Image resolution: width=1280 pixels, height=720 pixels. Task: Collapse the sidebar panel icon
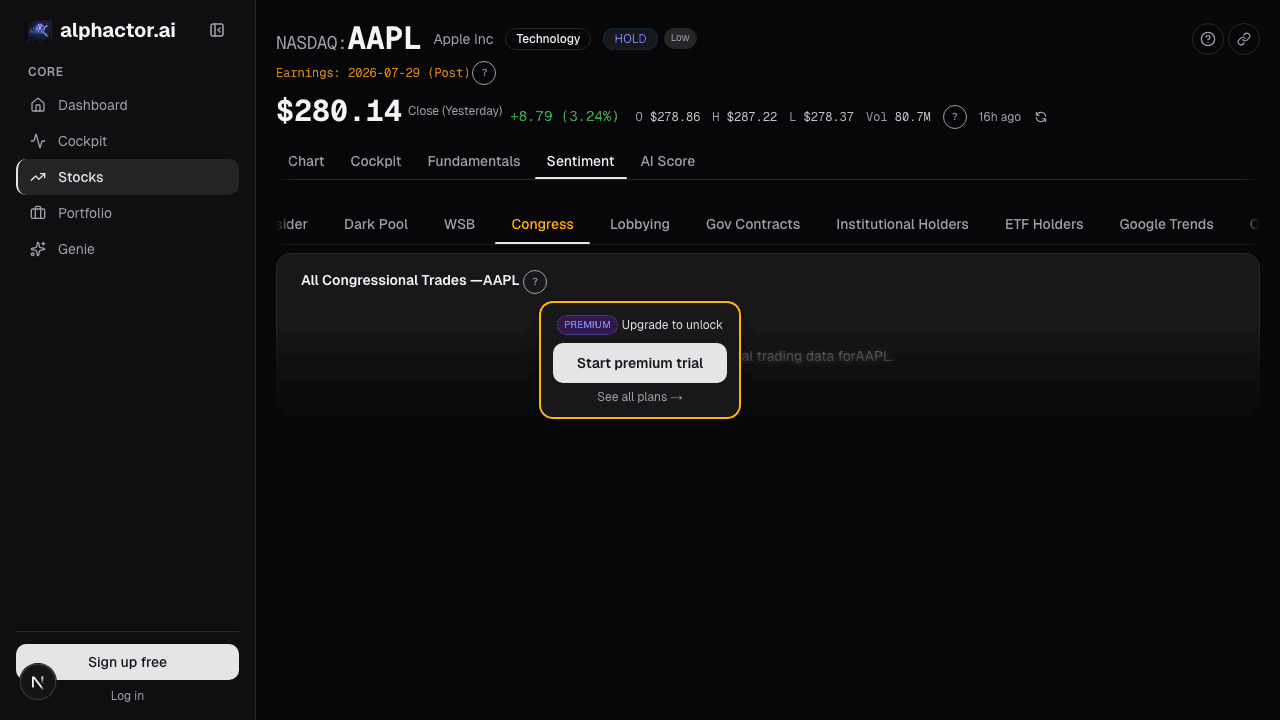pyautogui.click(x=217, y=30)
